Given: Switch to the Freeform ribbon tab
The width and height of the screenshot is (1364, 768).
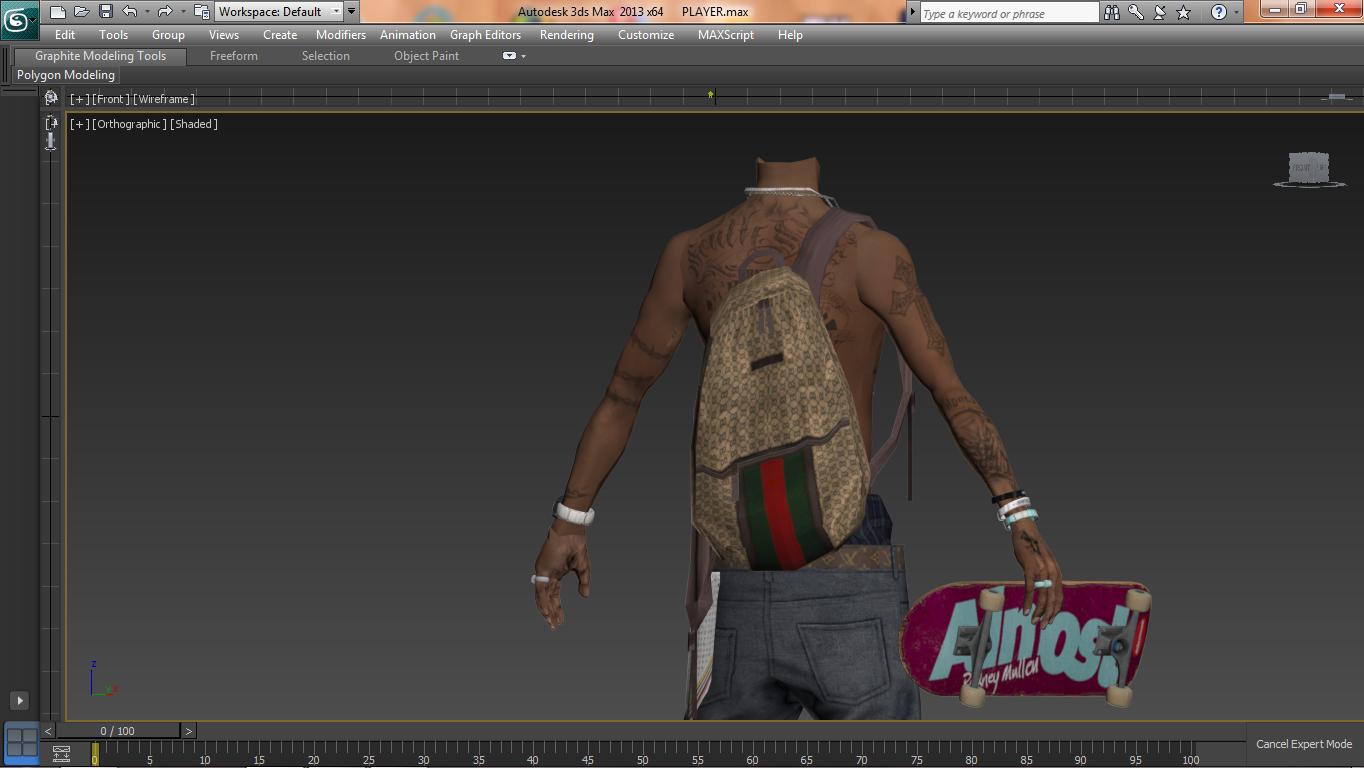Looking at the screenshot, I should 234,56.
